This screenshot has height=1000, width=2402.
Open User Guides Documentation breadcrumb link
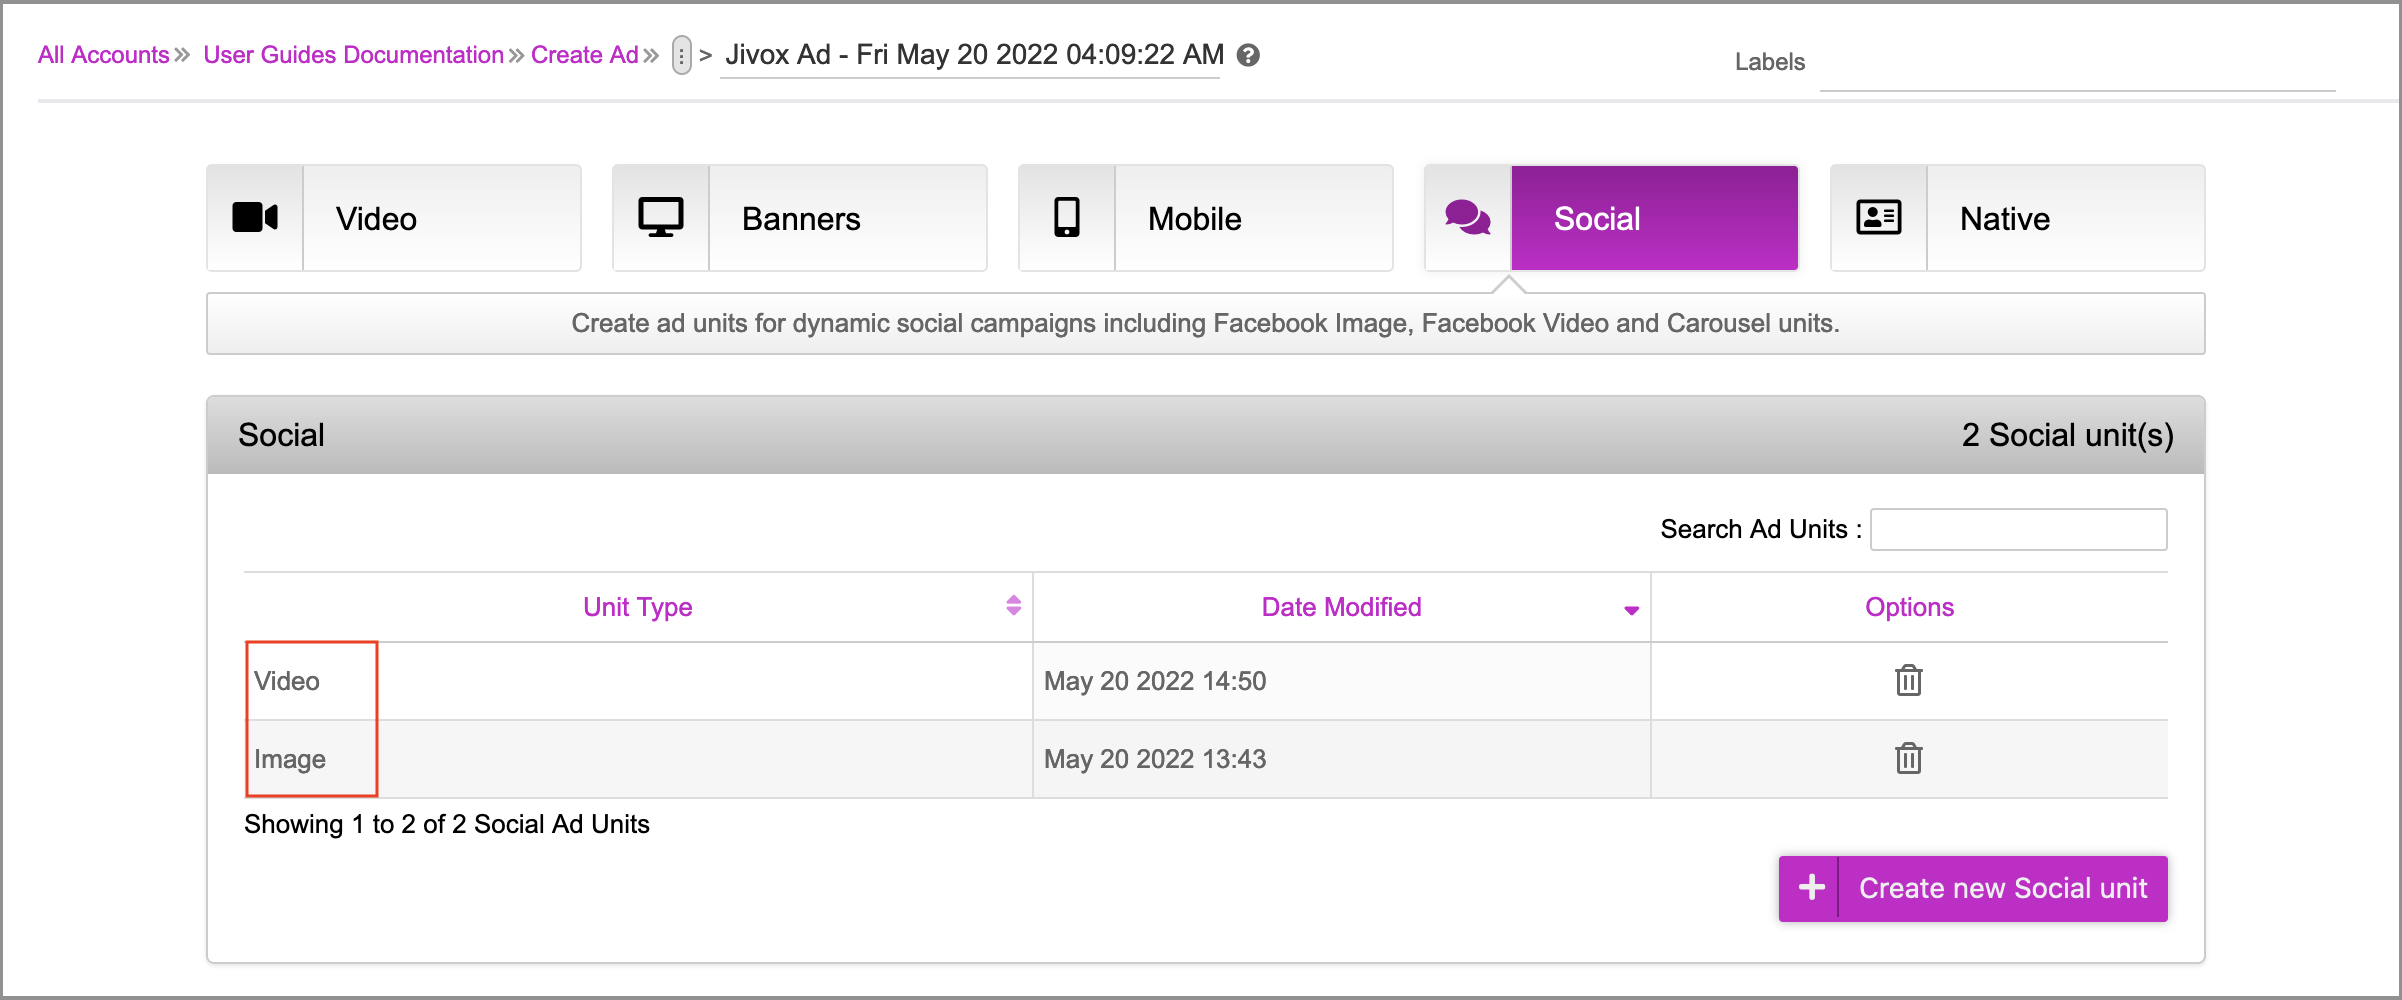[x=353, y=55]
